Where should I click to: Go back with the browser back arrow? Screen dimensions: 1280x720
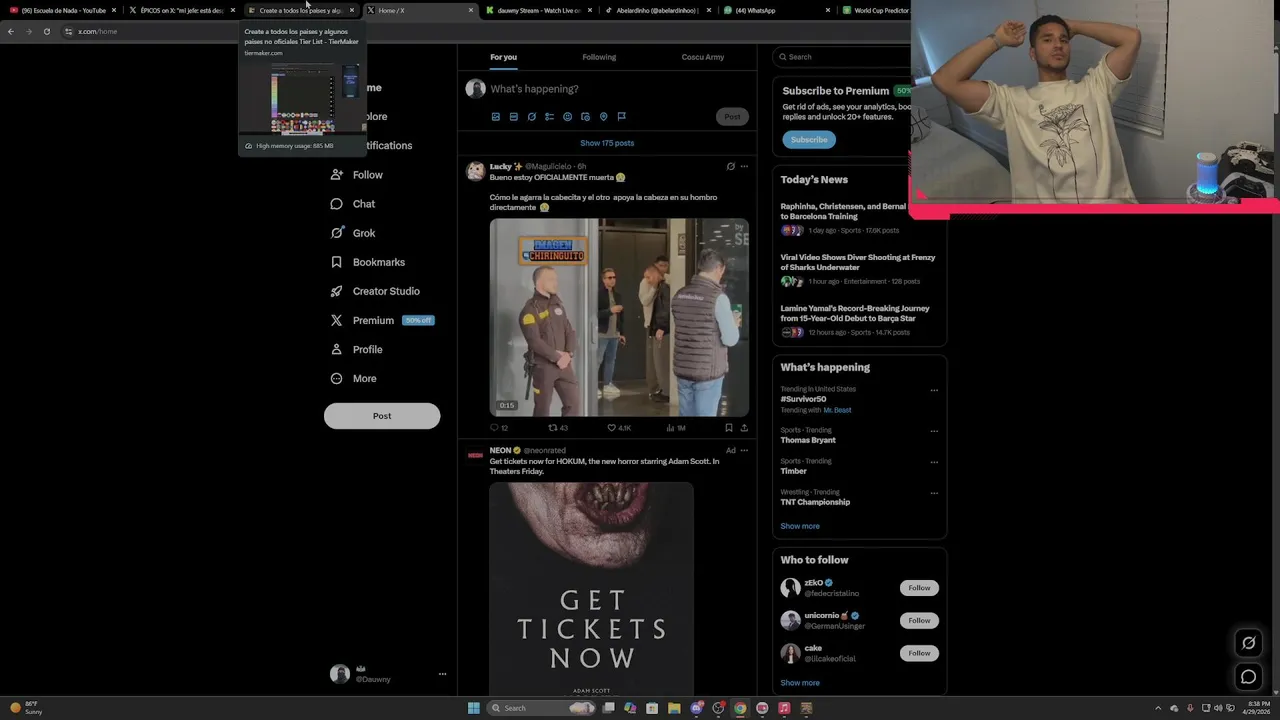pos(10,31)
